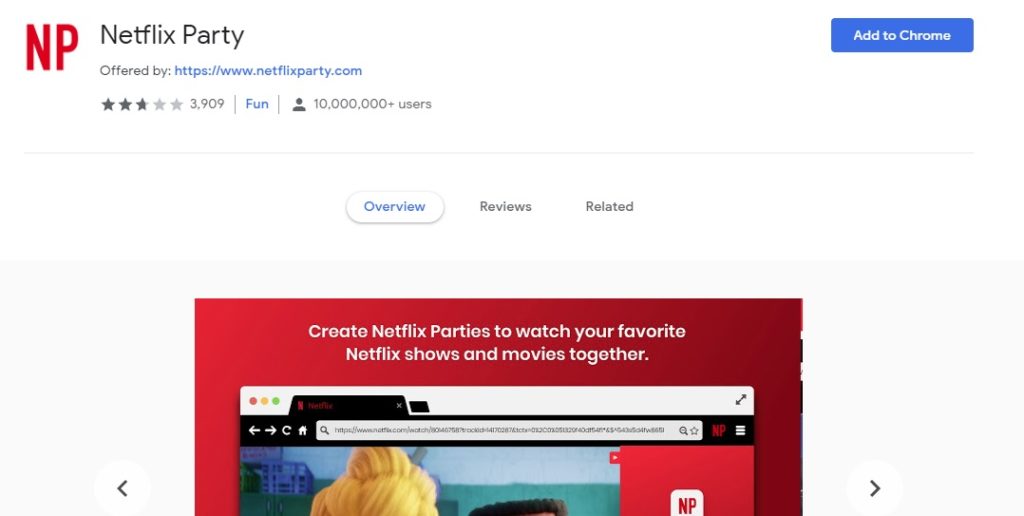Screen dimensions: 1024x516
Task: Open the Fun category link
Action: [257, 104]
